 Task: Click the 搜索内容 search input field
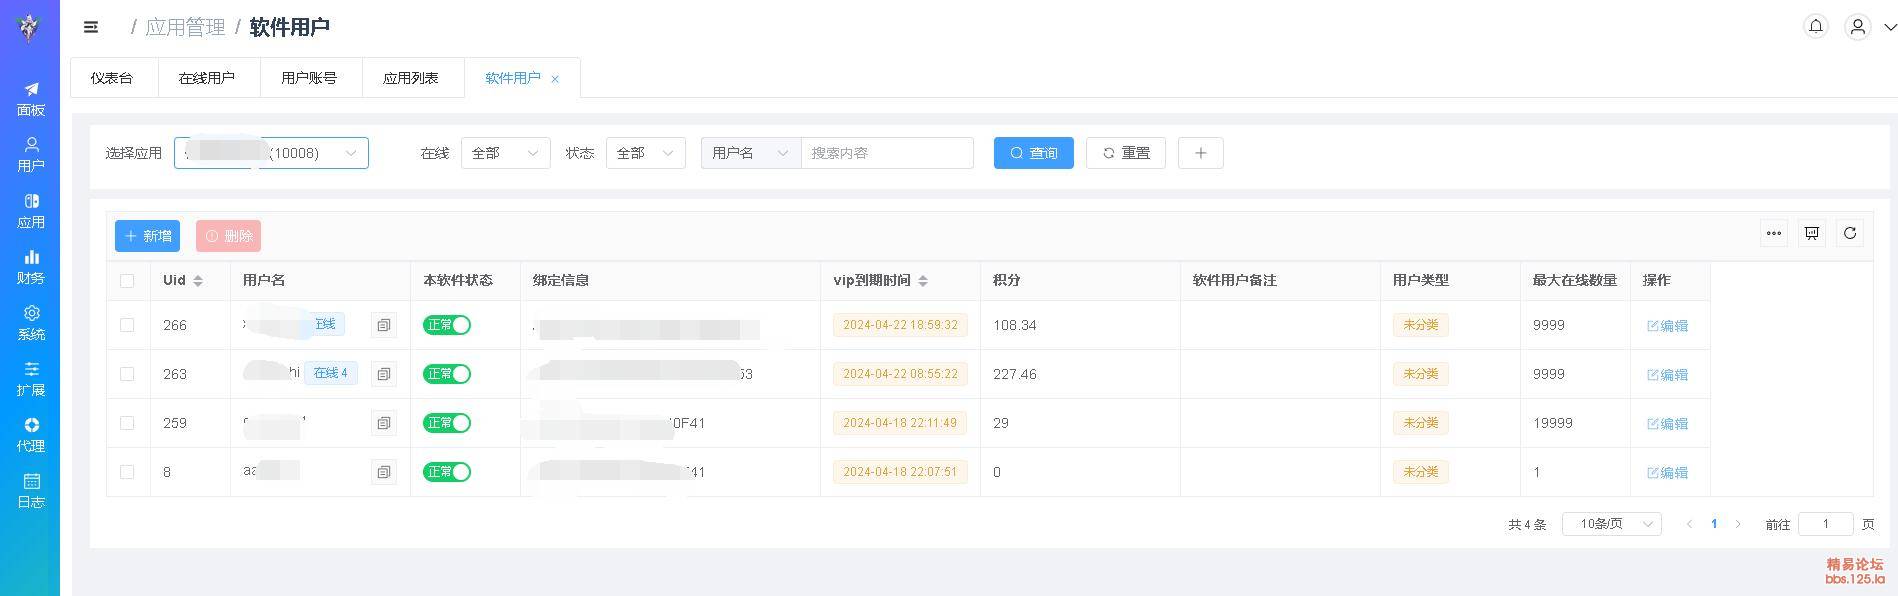pyautogui.click(x=886, y=153)
